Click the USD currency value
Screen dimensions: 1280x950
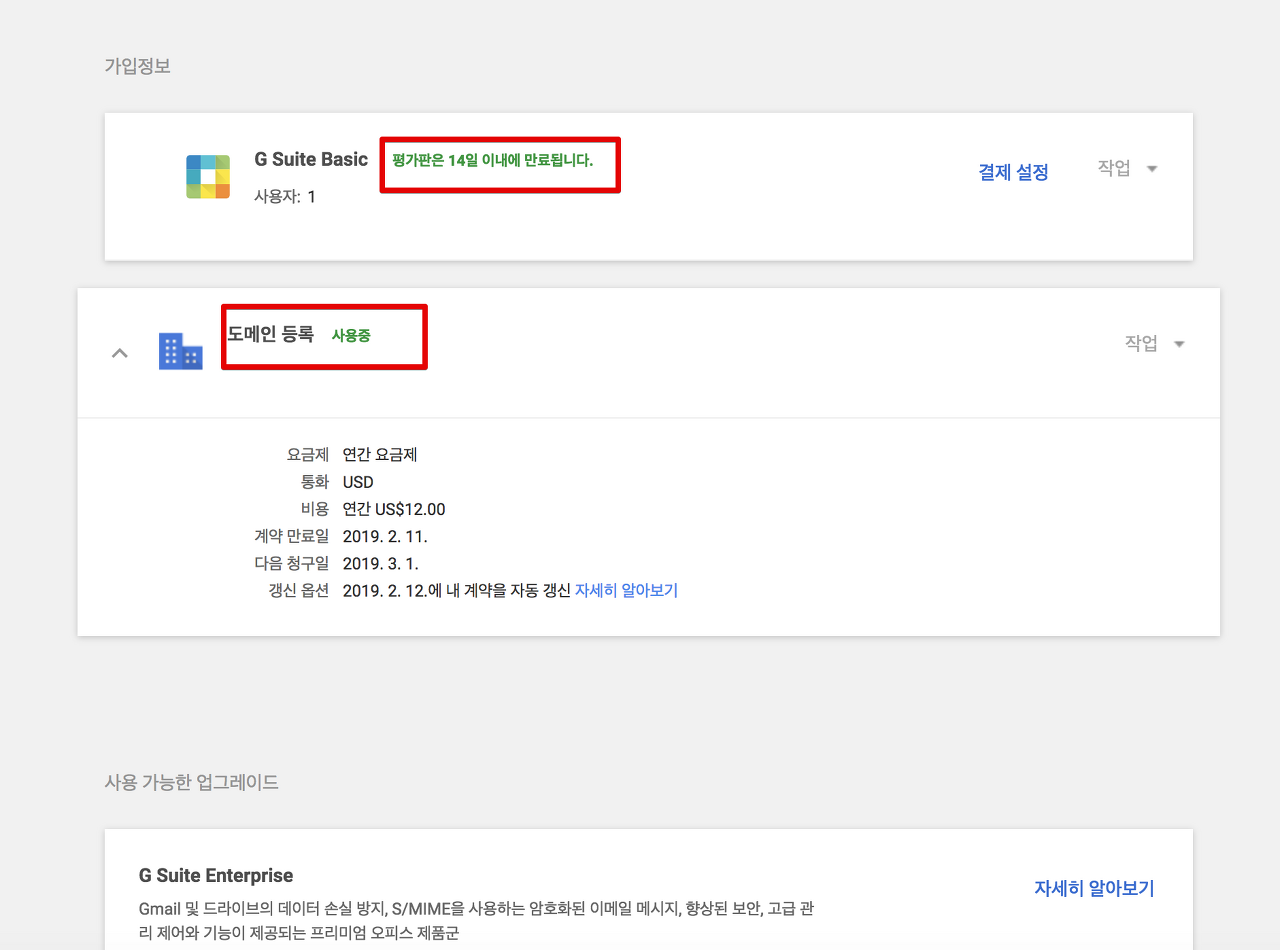[x=358, y=482]
